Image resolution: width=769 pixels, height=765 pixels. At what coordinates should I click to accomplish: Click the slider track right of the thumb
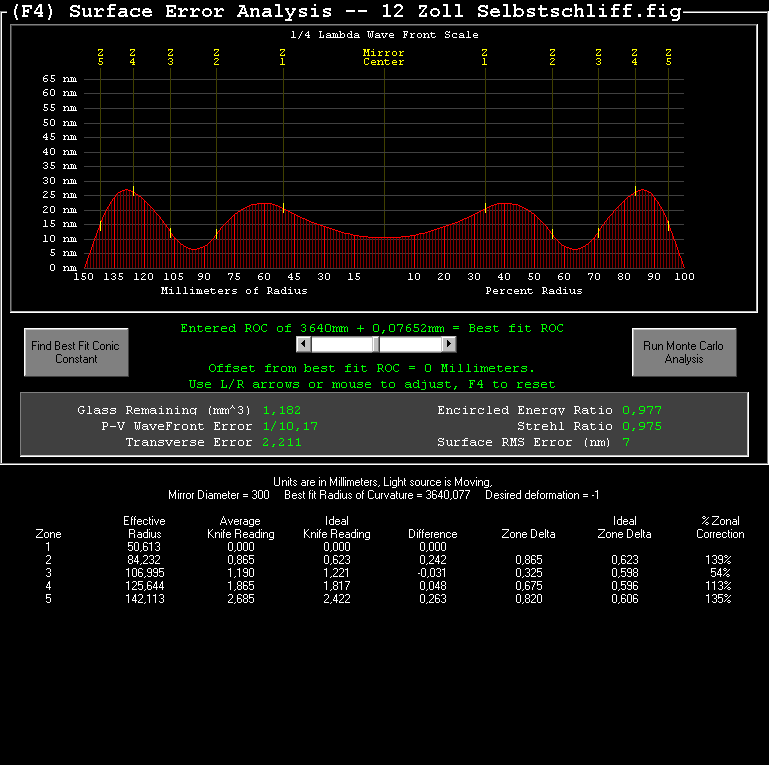[410, 344]
